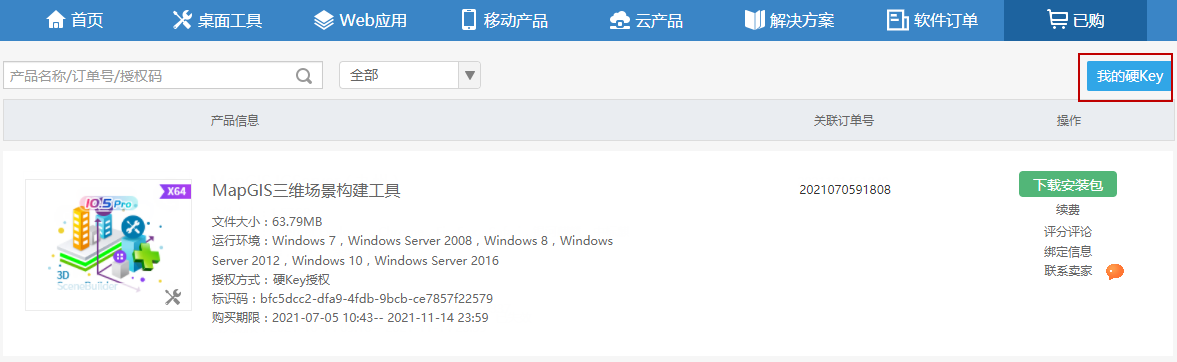Screen dimensions: 1177x362
Task: Click the 绑定信息 link
Action: (x=1067, y=252)
